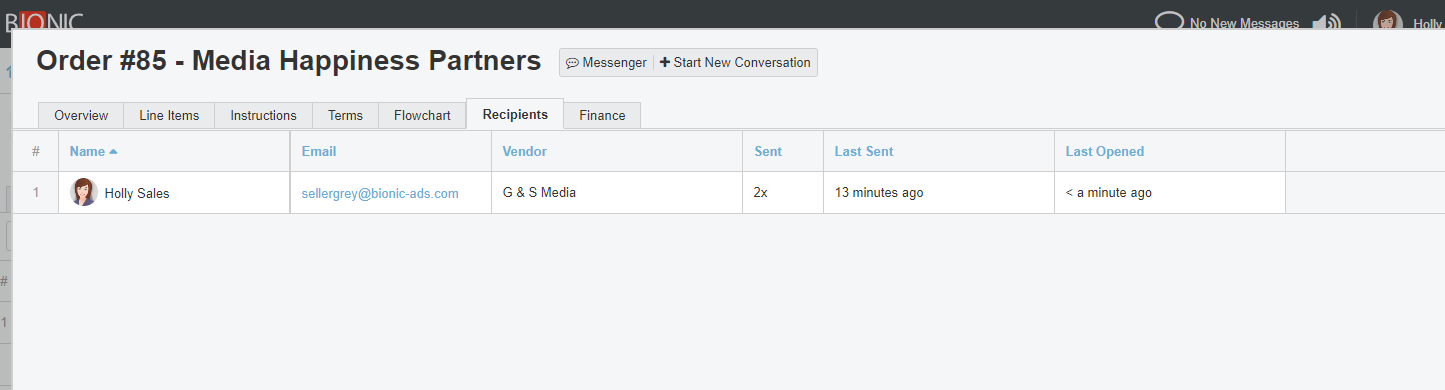This screenshot has width=1445, height=390.
Task: Click the speaker sound icon
Action: (1326, 22)
